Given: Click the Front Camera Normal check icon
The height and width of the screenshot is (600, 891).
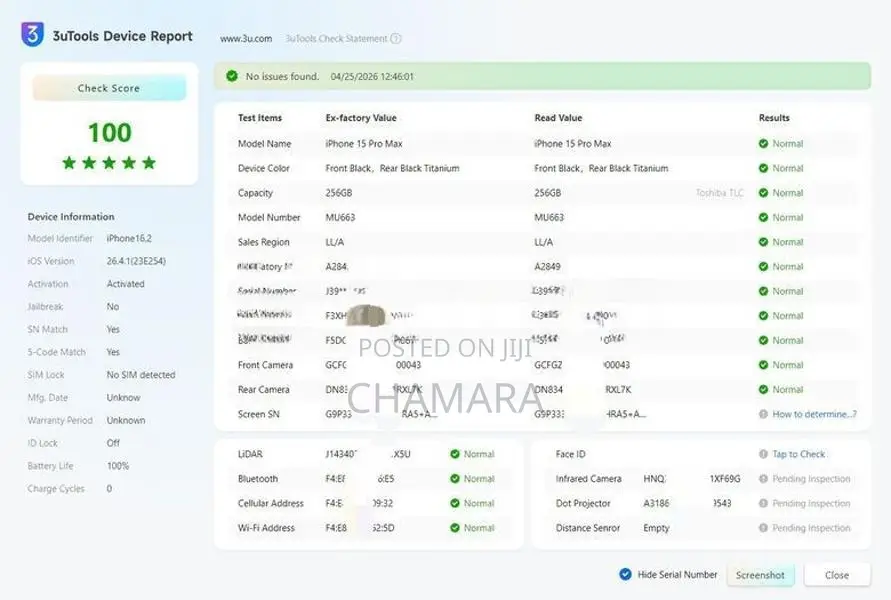Looking at the screenshot, I should (x=763, y=365).
